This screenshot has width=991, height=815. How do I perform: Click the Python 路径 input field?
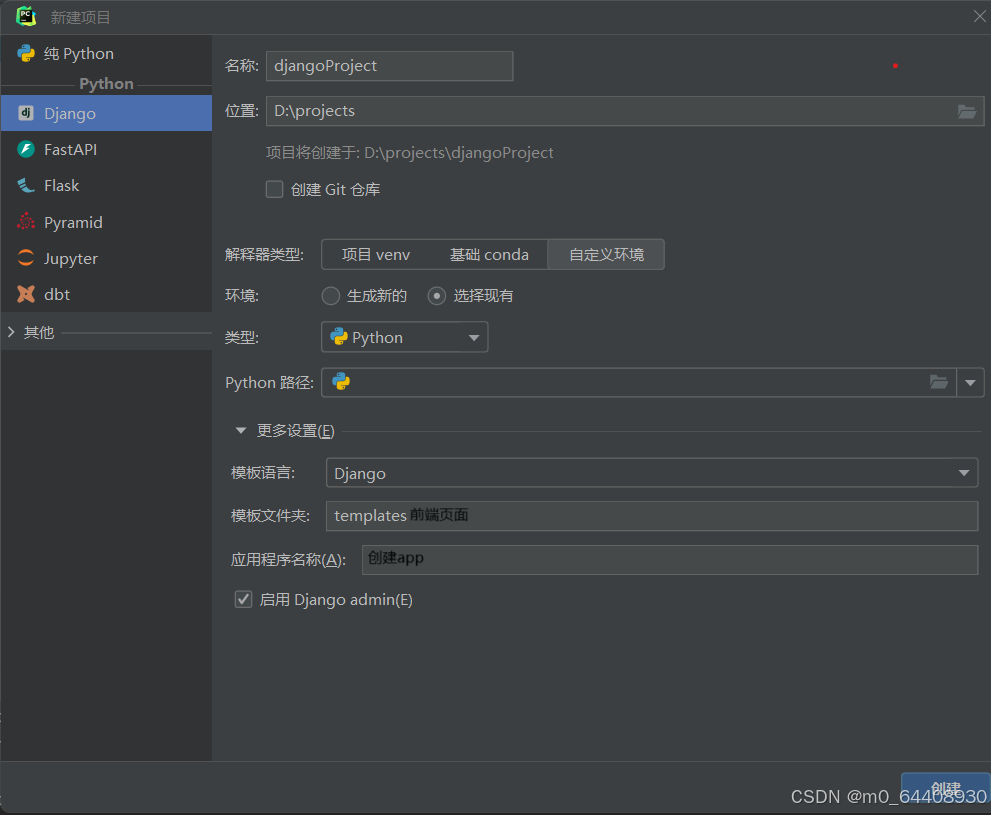[x=638, y=382]
